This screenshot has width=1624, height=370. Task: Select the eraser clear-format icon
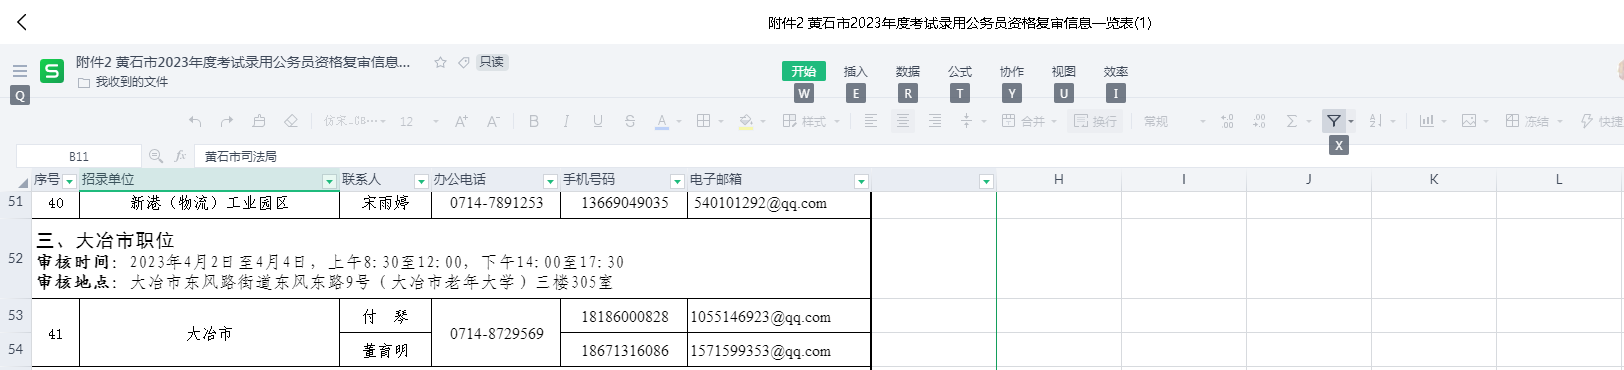[x=291, y=121]
